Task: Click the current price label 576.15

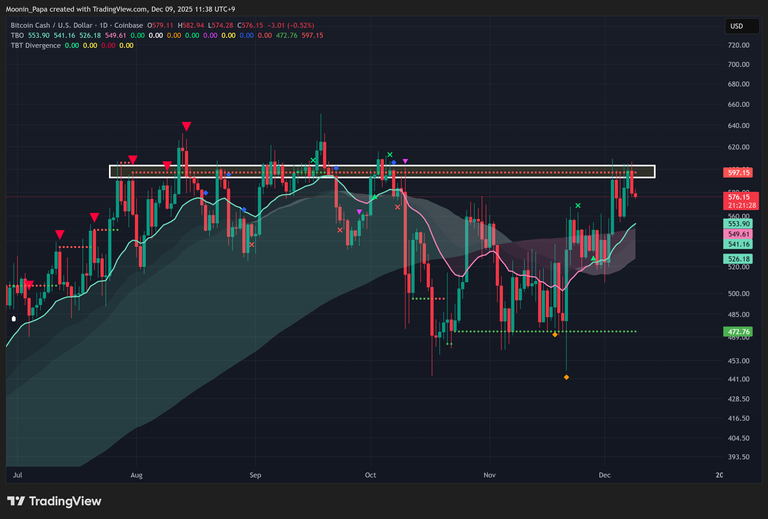Action: point(739,198)
